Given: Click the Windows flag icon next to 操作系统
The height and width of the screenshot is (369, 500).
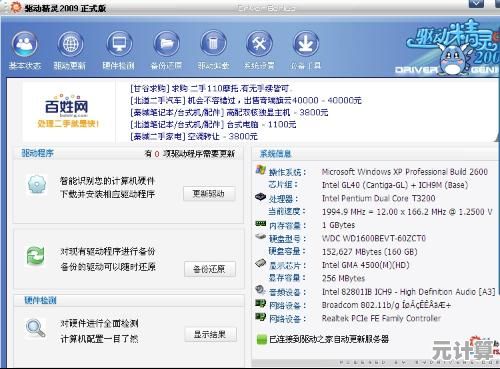Looking at the screenshot, I should pos(261,170).
